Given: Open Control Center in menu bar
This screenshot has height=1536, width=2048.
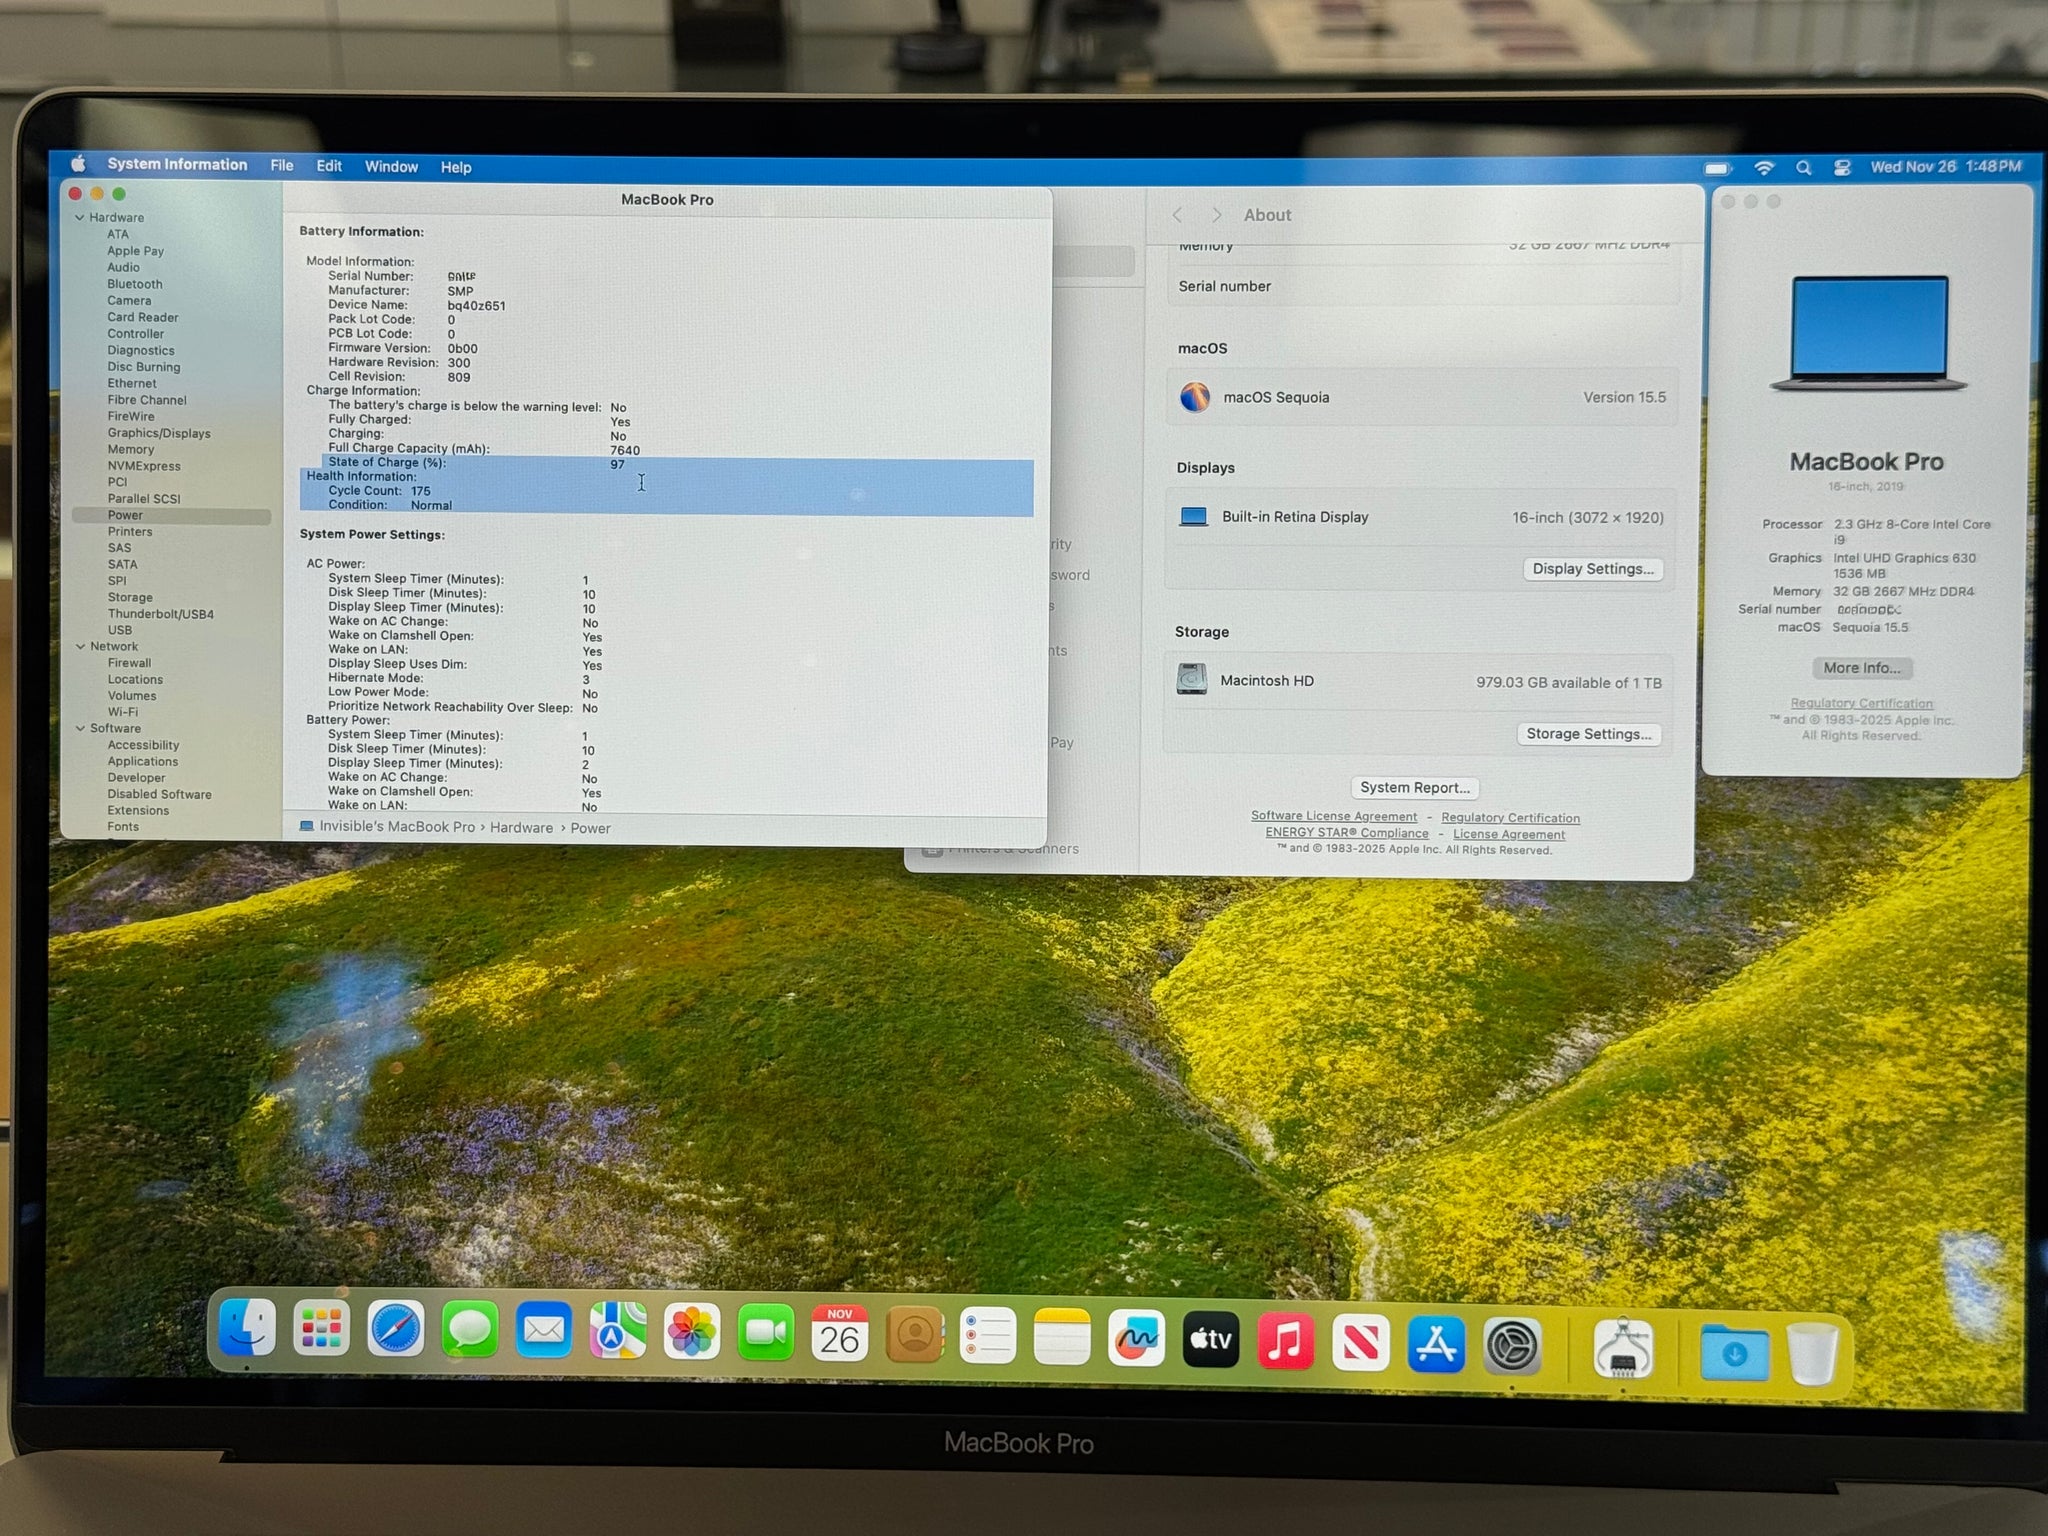Looking at the screenshot, I should click(1842, 168).
